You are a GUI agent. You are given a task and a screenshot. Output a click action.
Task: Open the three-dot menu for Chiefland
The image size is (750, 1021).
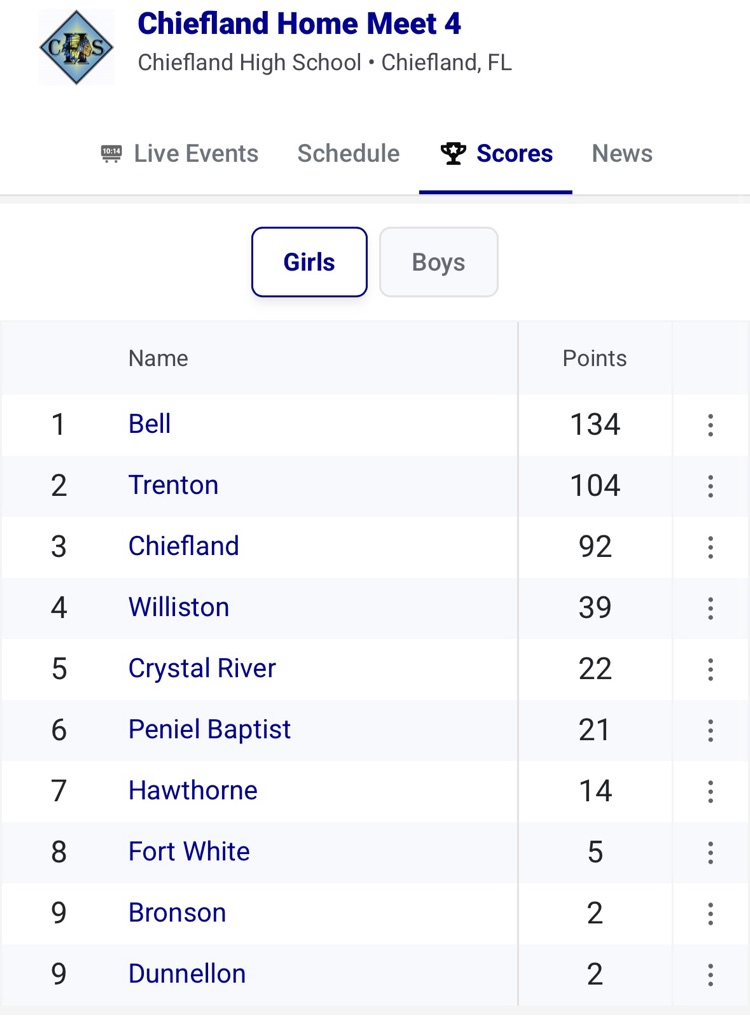pos(710,547)
